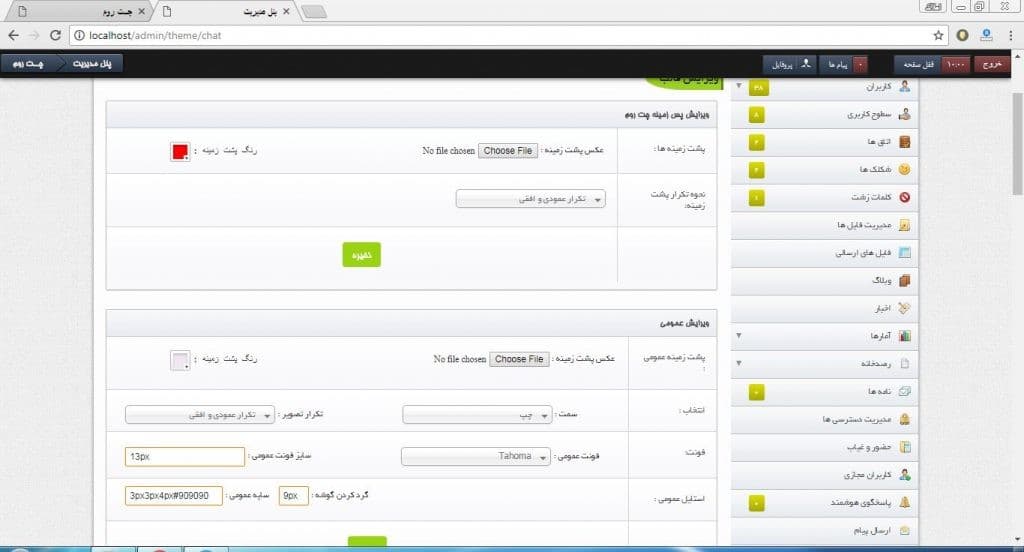Click the Emoticons (شکلک ها) smiley icon
The width and height of the screenshot is (1024, 552).
tap(904, 170)
